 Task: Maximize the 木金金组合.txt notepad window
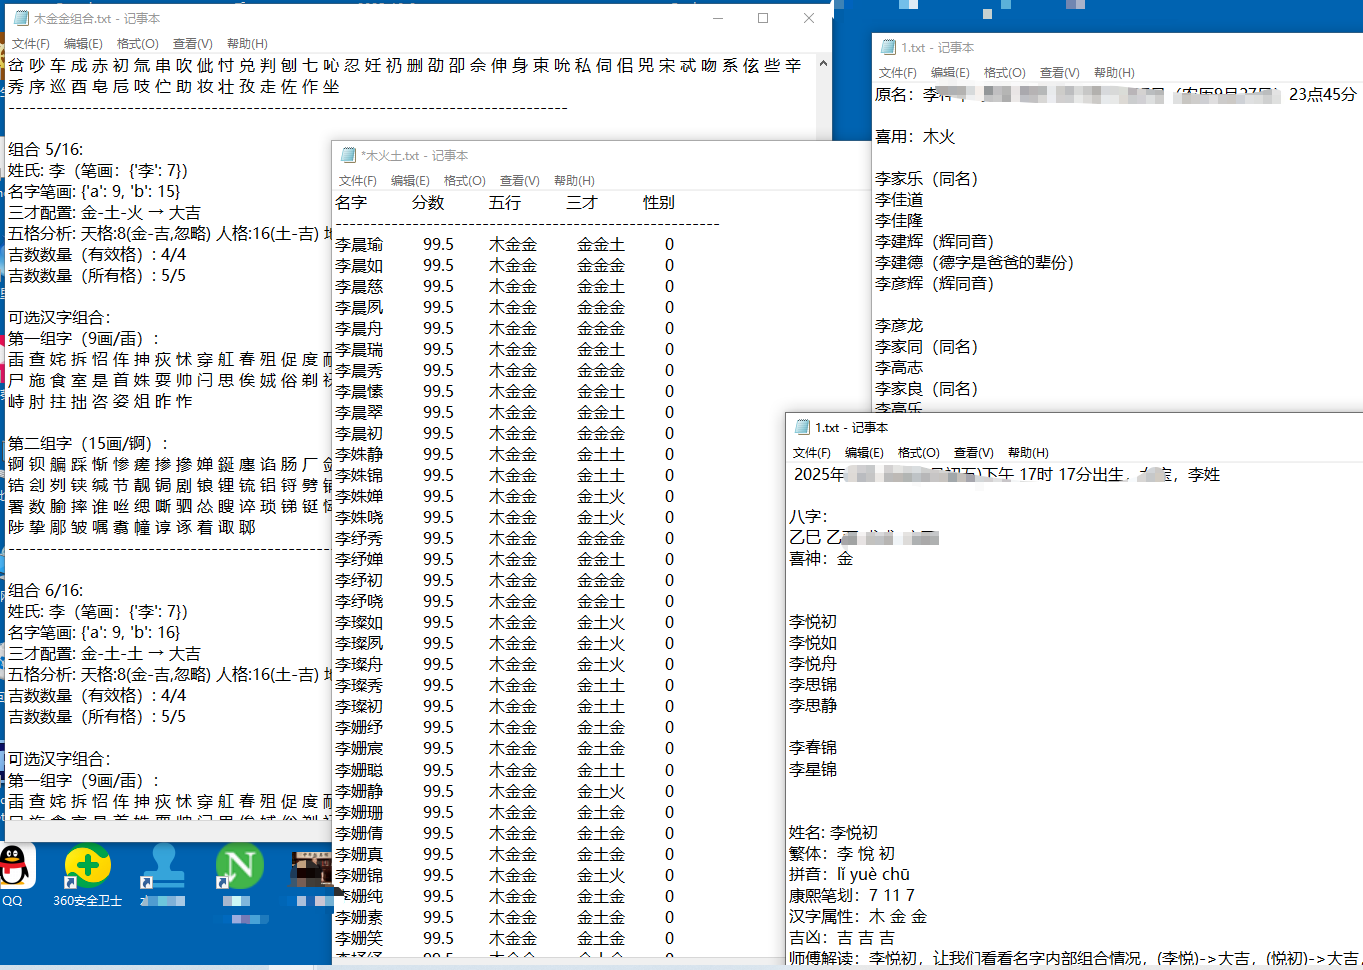click(x=763, y=18)
